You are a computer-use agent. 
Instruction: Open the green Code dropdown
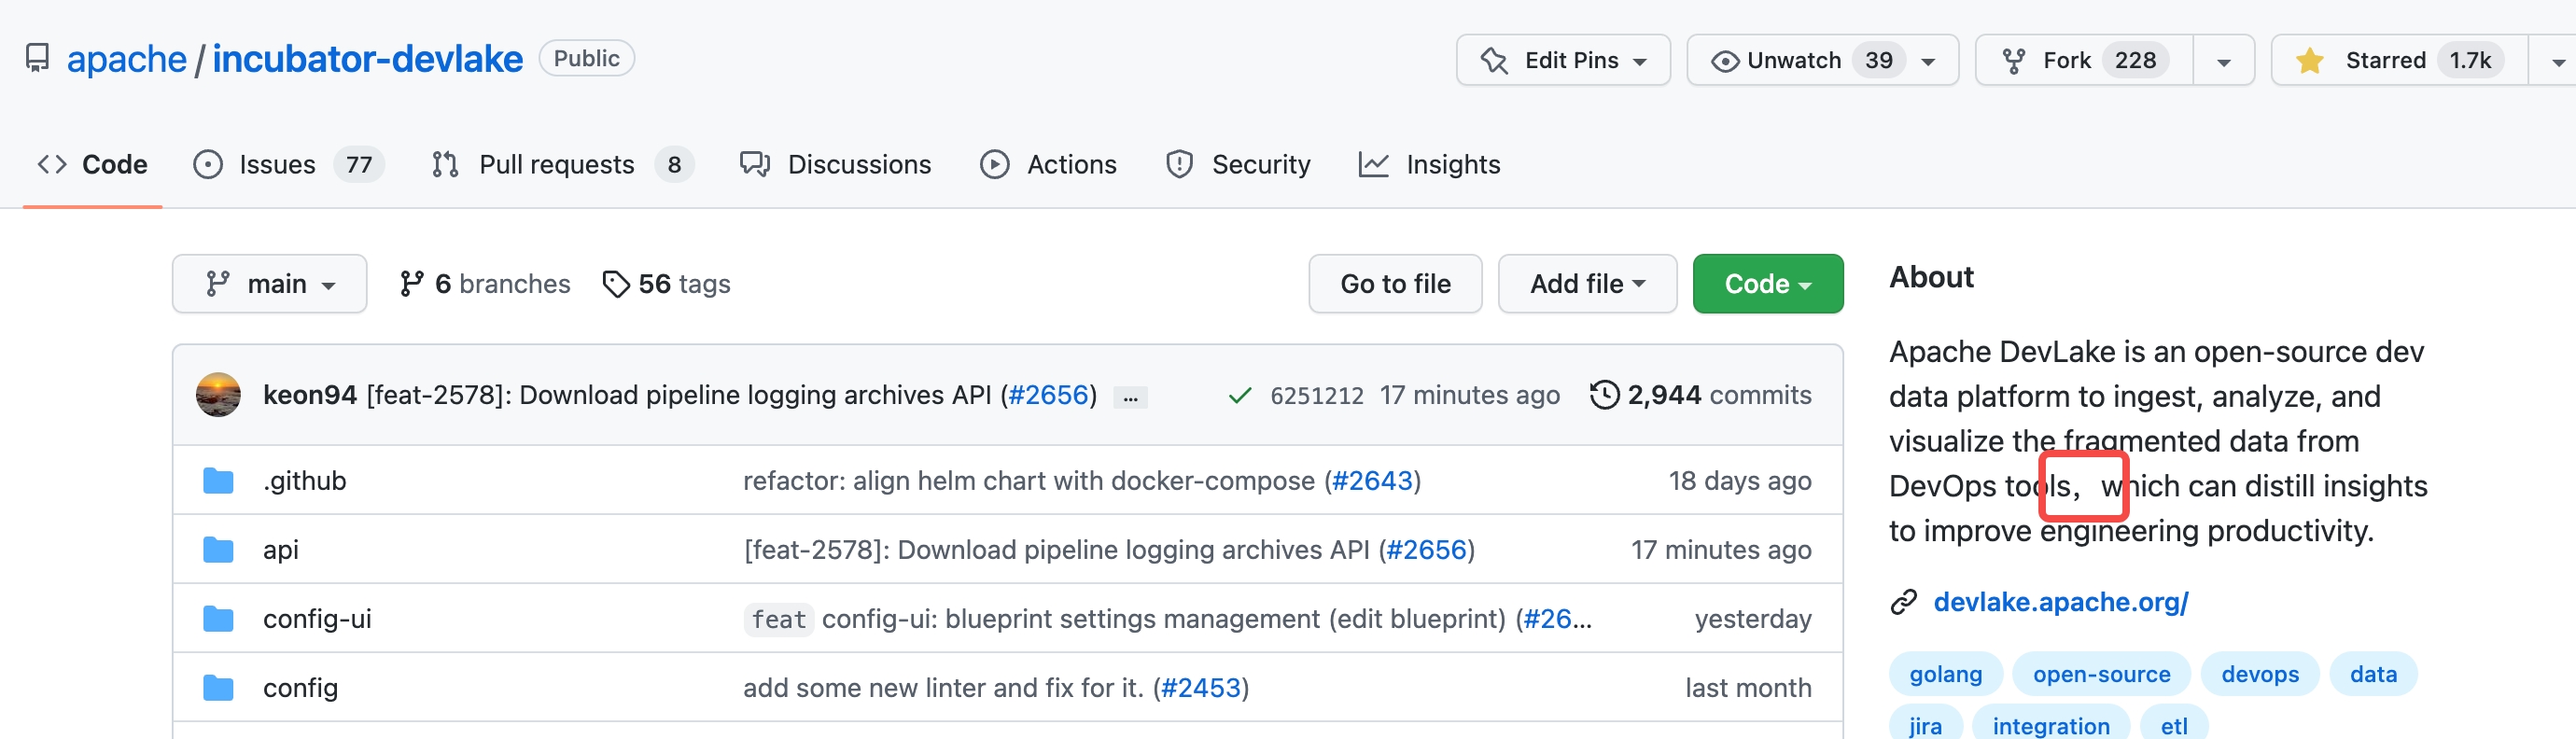pyautogui.click(x=1767, y=284)
